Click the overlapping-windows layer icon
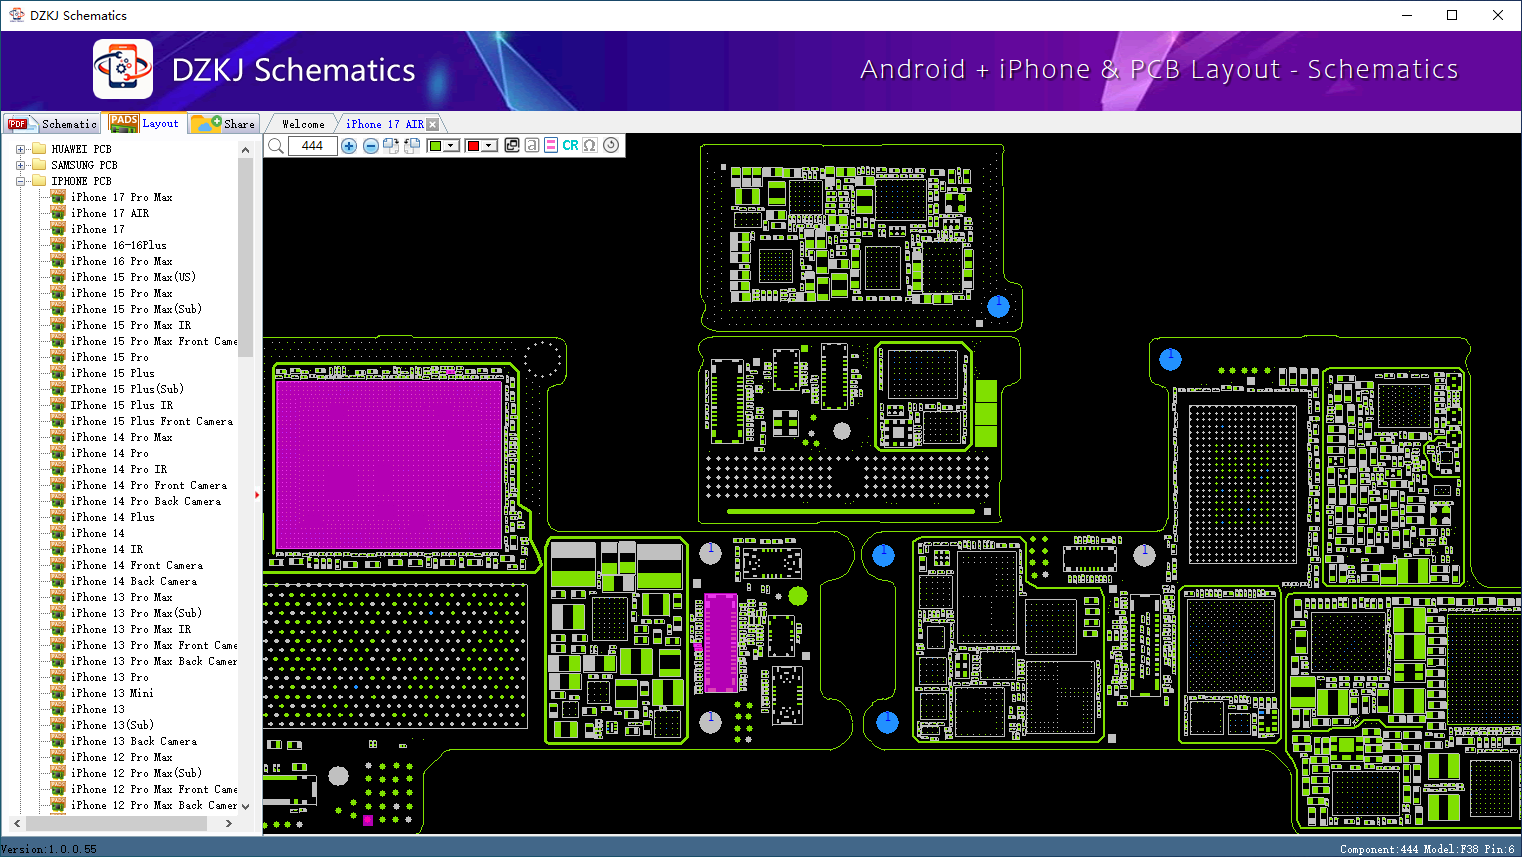This screenshot has width=1522, height=857. [512, 146]
